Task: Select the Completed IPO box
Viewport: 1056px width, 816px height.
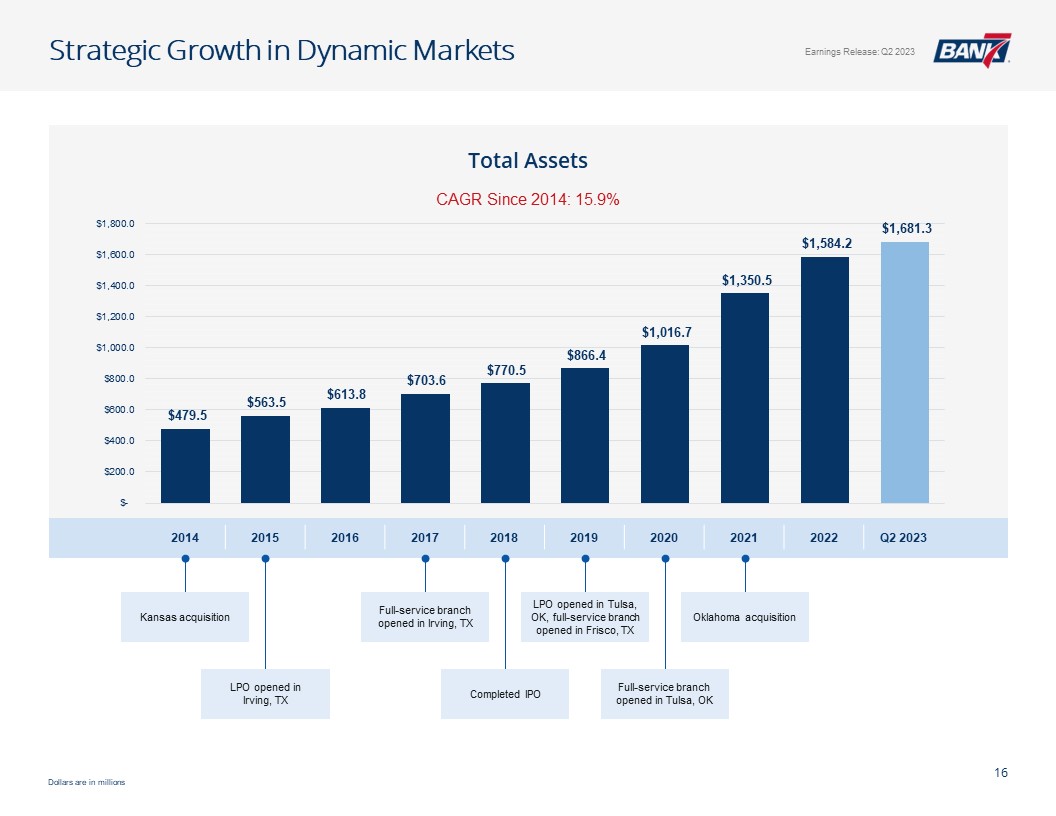Action: (505, 693)
